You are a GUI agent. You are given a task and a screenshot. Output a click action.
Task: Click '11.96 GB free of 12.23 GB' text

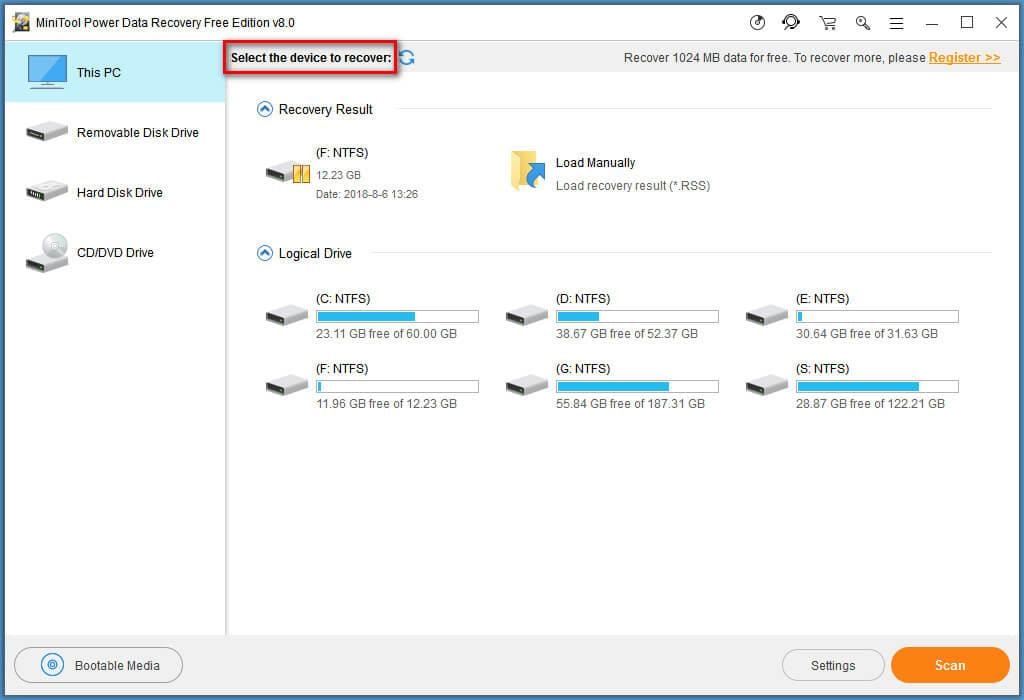click(x=386, y=404)
